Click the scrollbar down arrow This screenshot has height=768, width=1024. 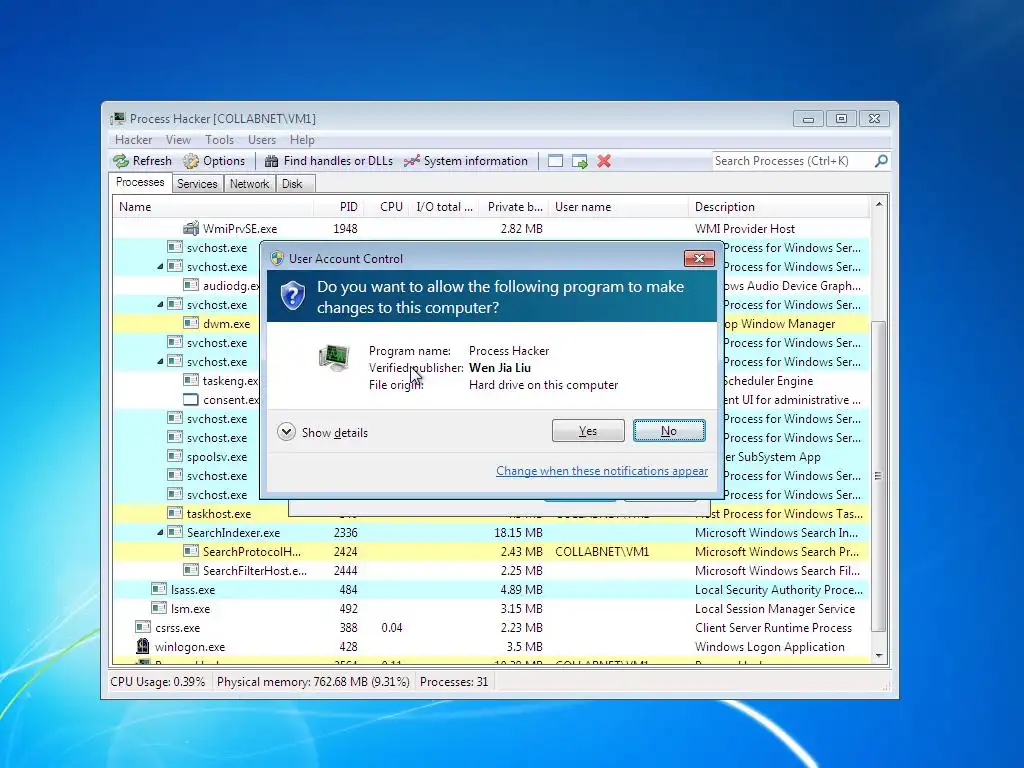click(879, 656)
